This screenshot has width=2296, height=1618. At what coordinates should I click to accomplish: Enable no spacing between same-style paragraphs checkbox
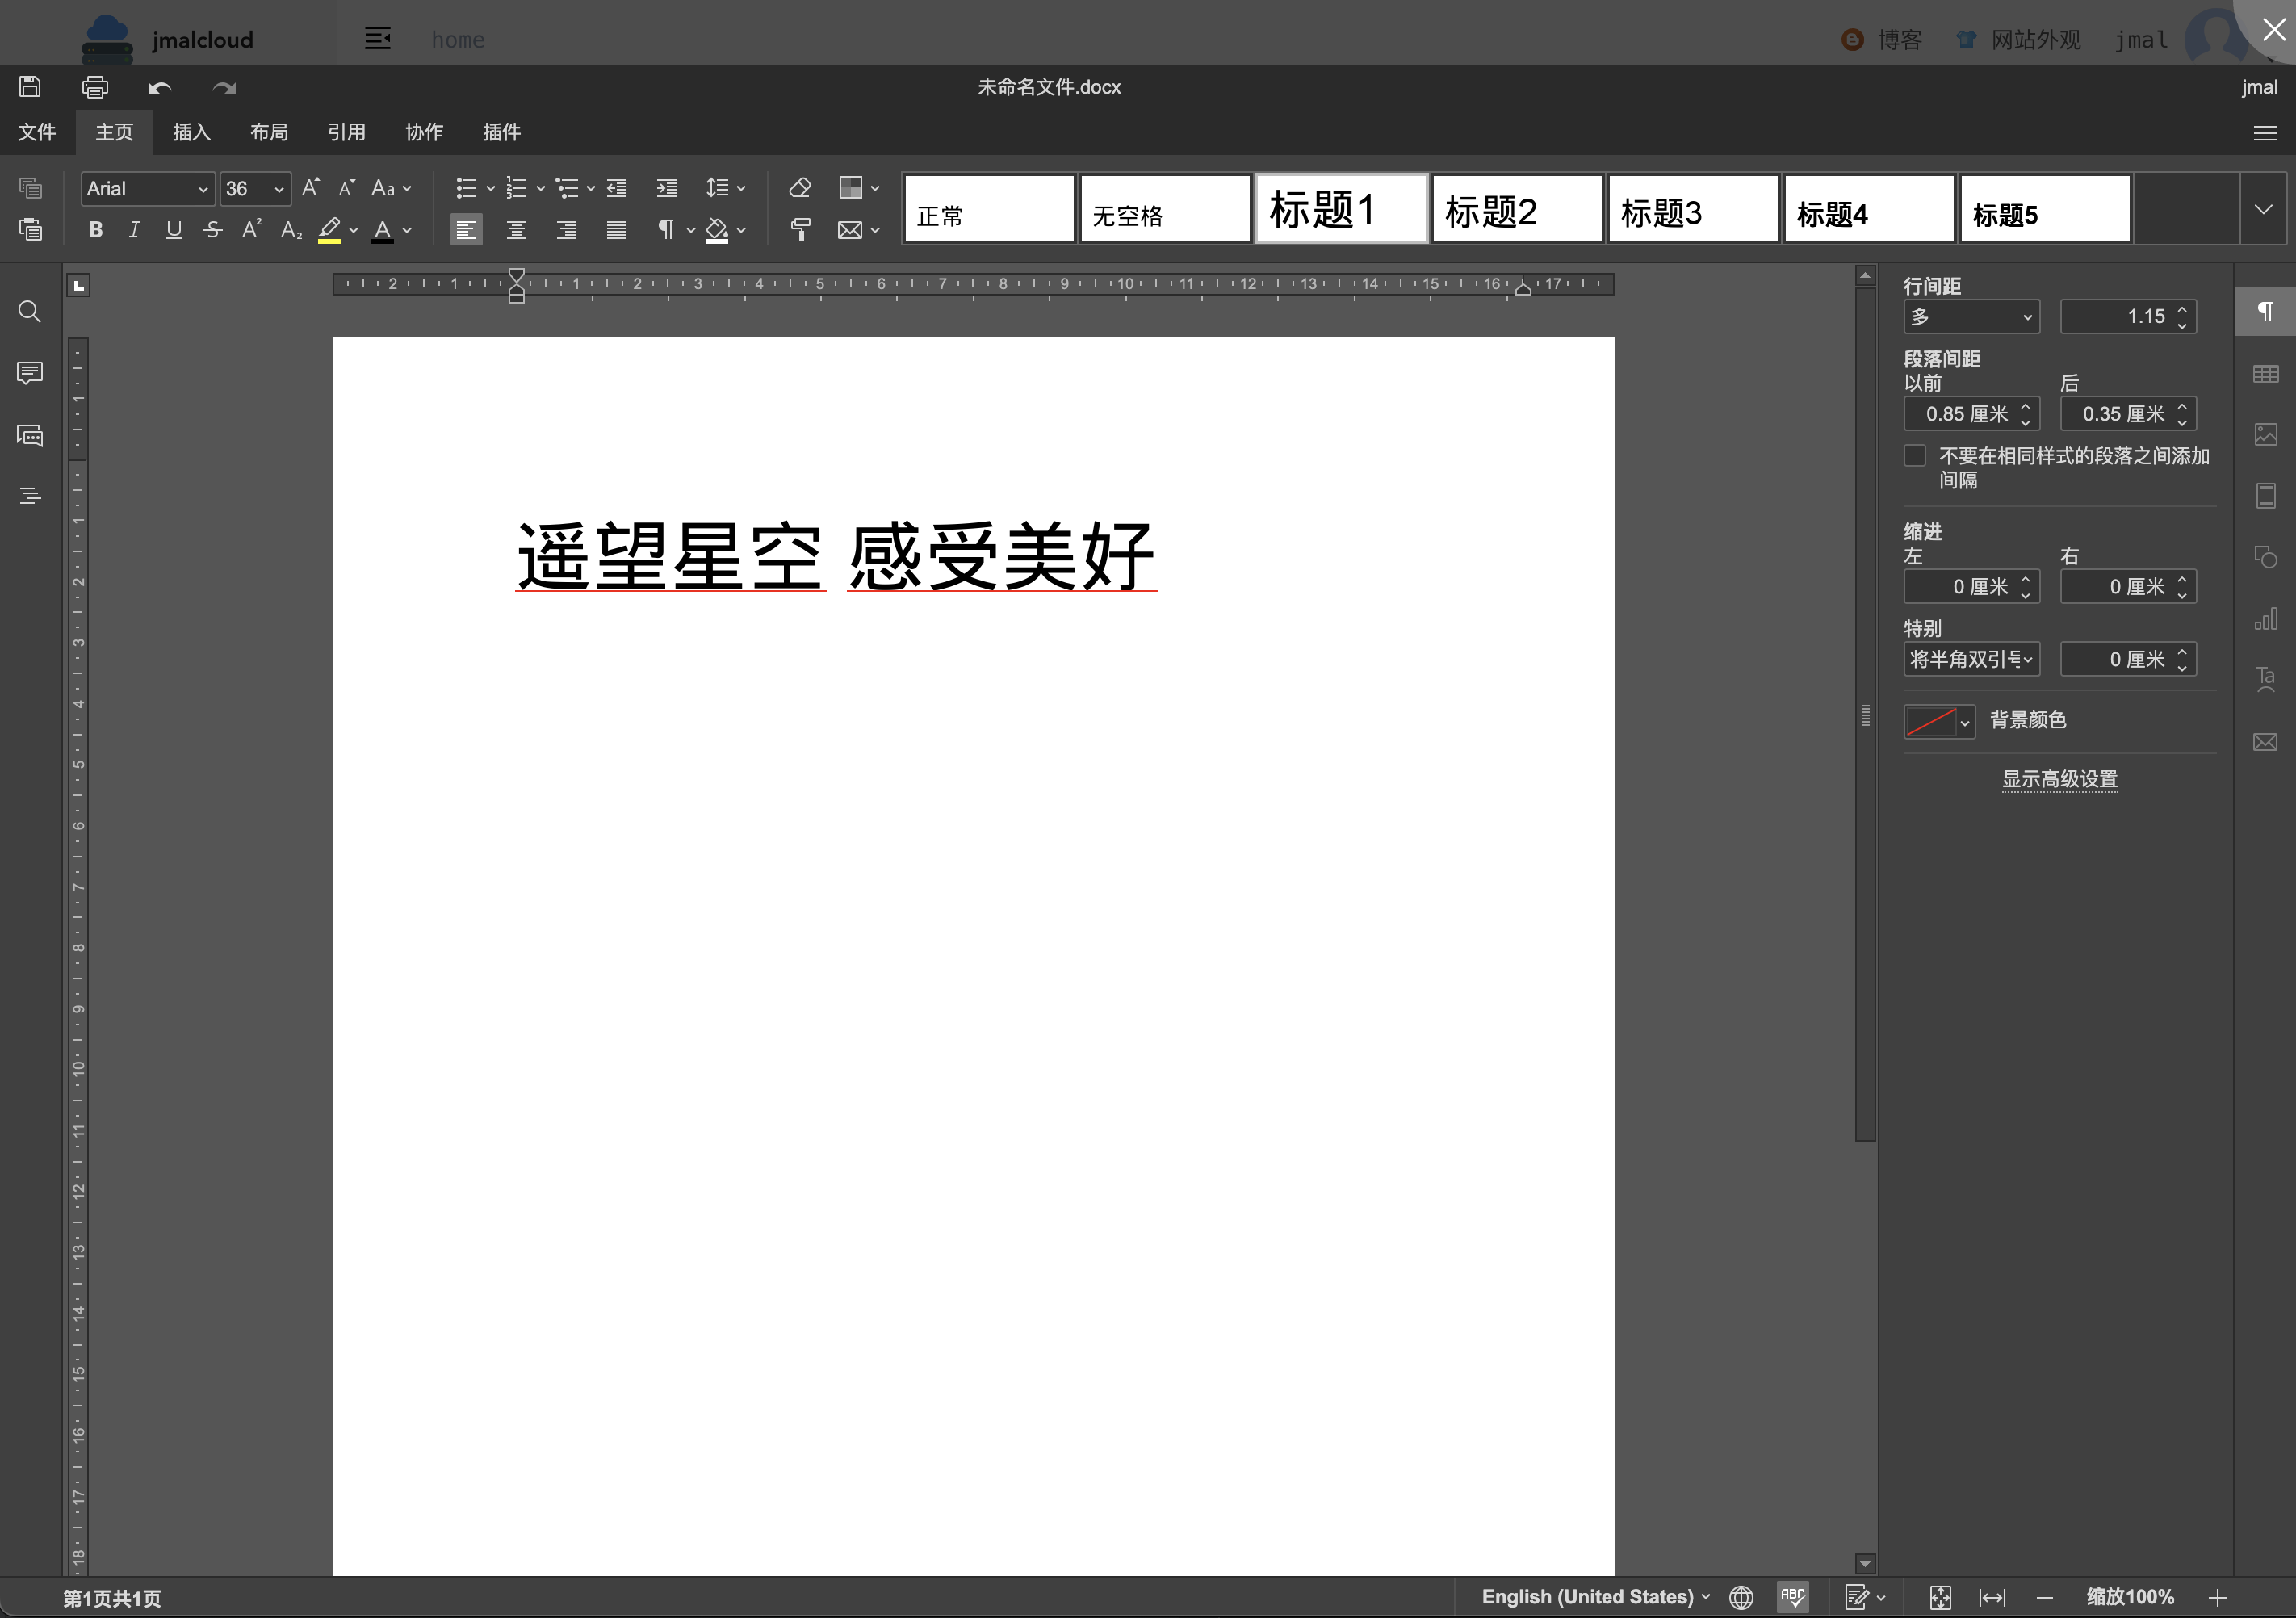click(x=1915, y=456)
